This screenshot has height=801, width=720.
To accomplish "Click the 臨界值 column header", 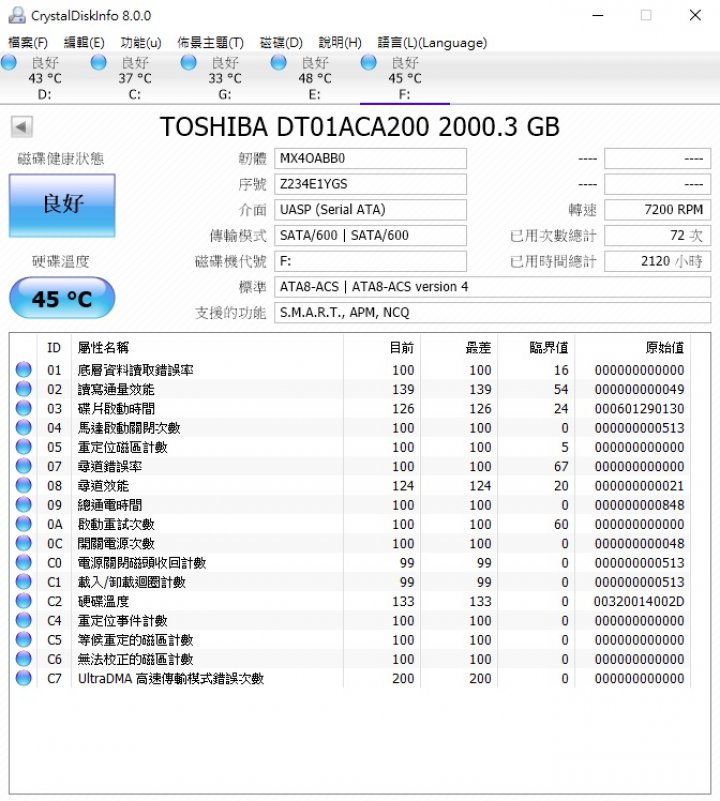I will coord(537,348).
